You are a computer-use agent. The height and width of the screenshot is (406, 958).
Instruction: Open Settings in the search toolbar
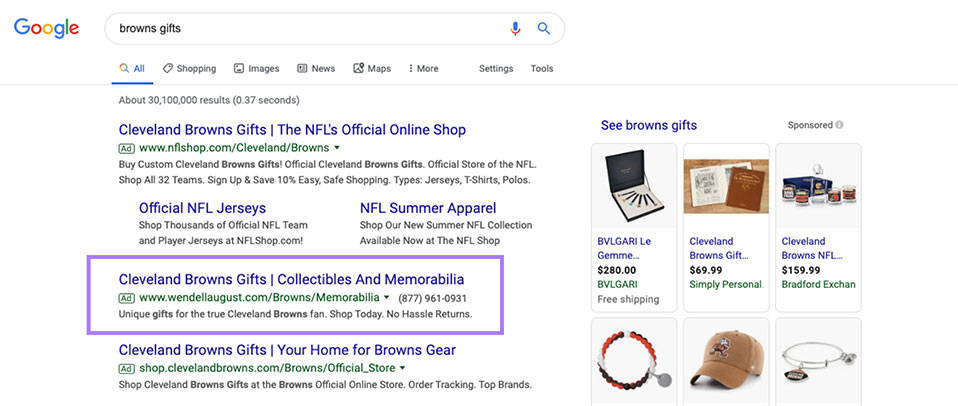point(496,69)
